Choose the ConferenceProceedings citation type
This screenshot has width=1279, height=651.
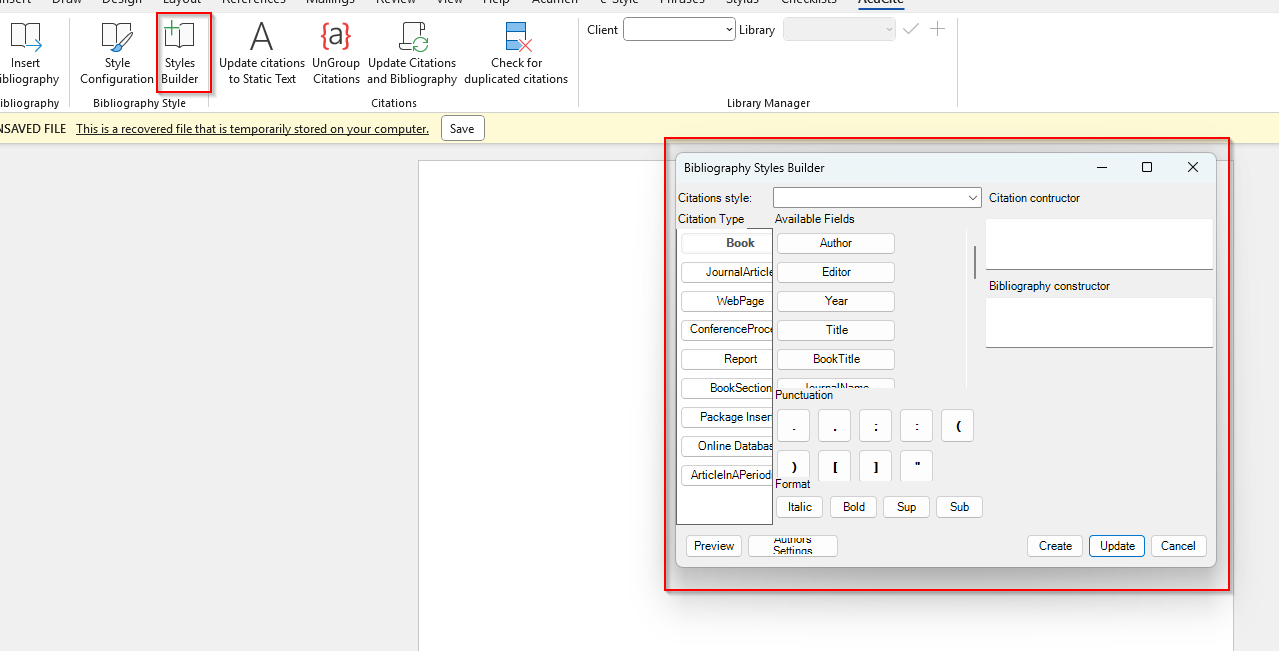(727, 329)
